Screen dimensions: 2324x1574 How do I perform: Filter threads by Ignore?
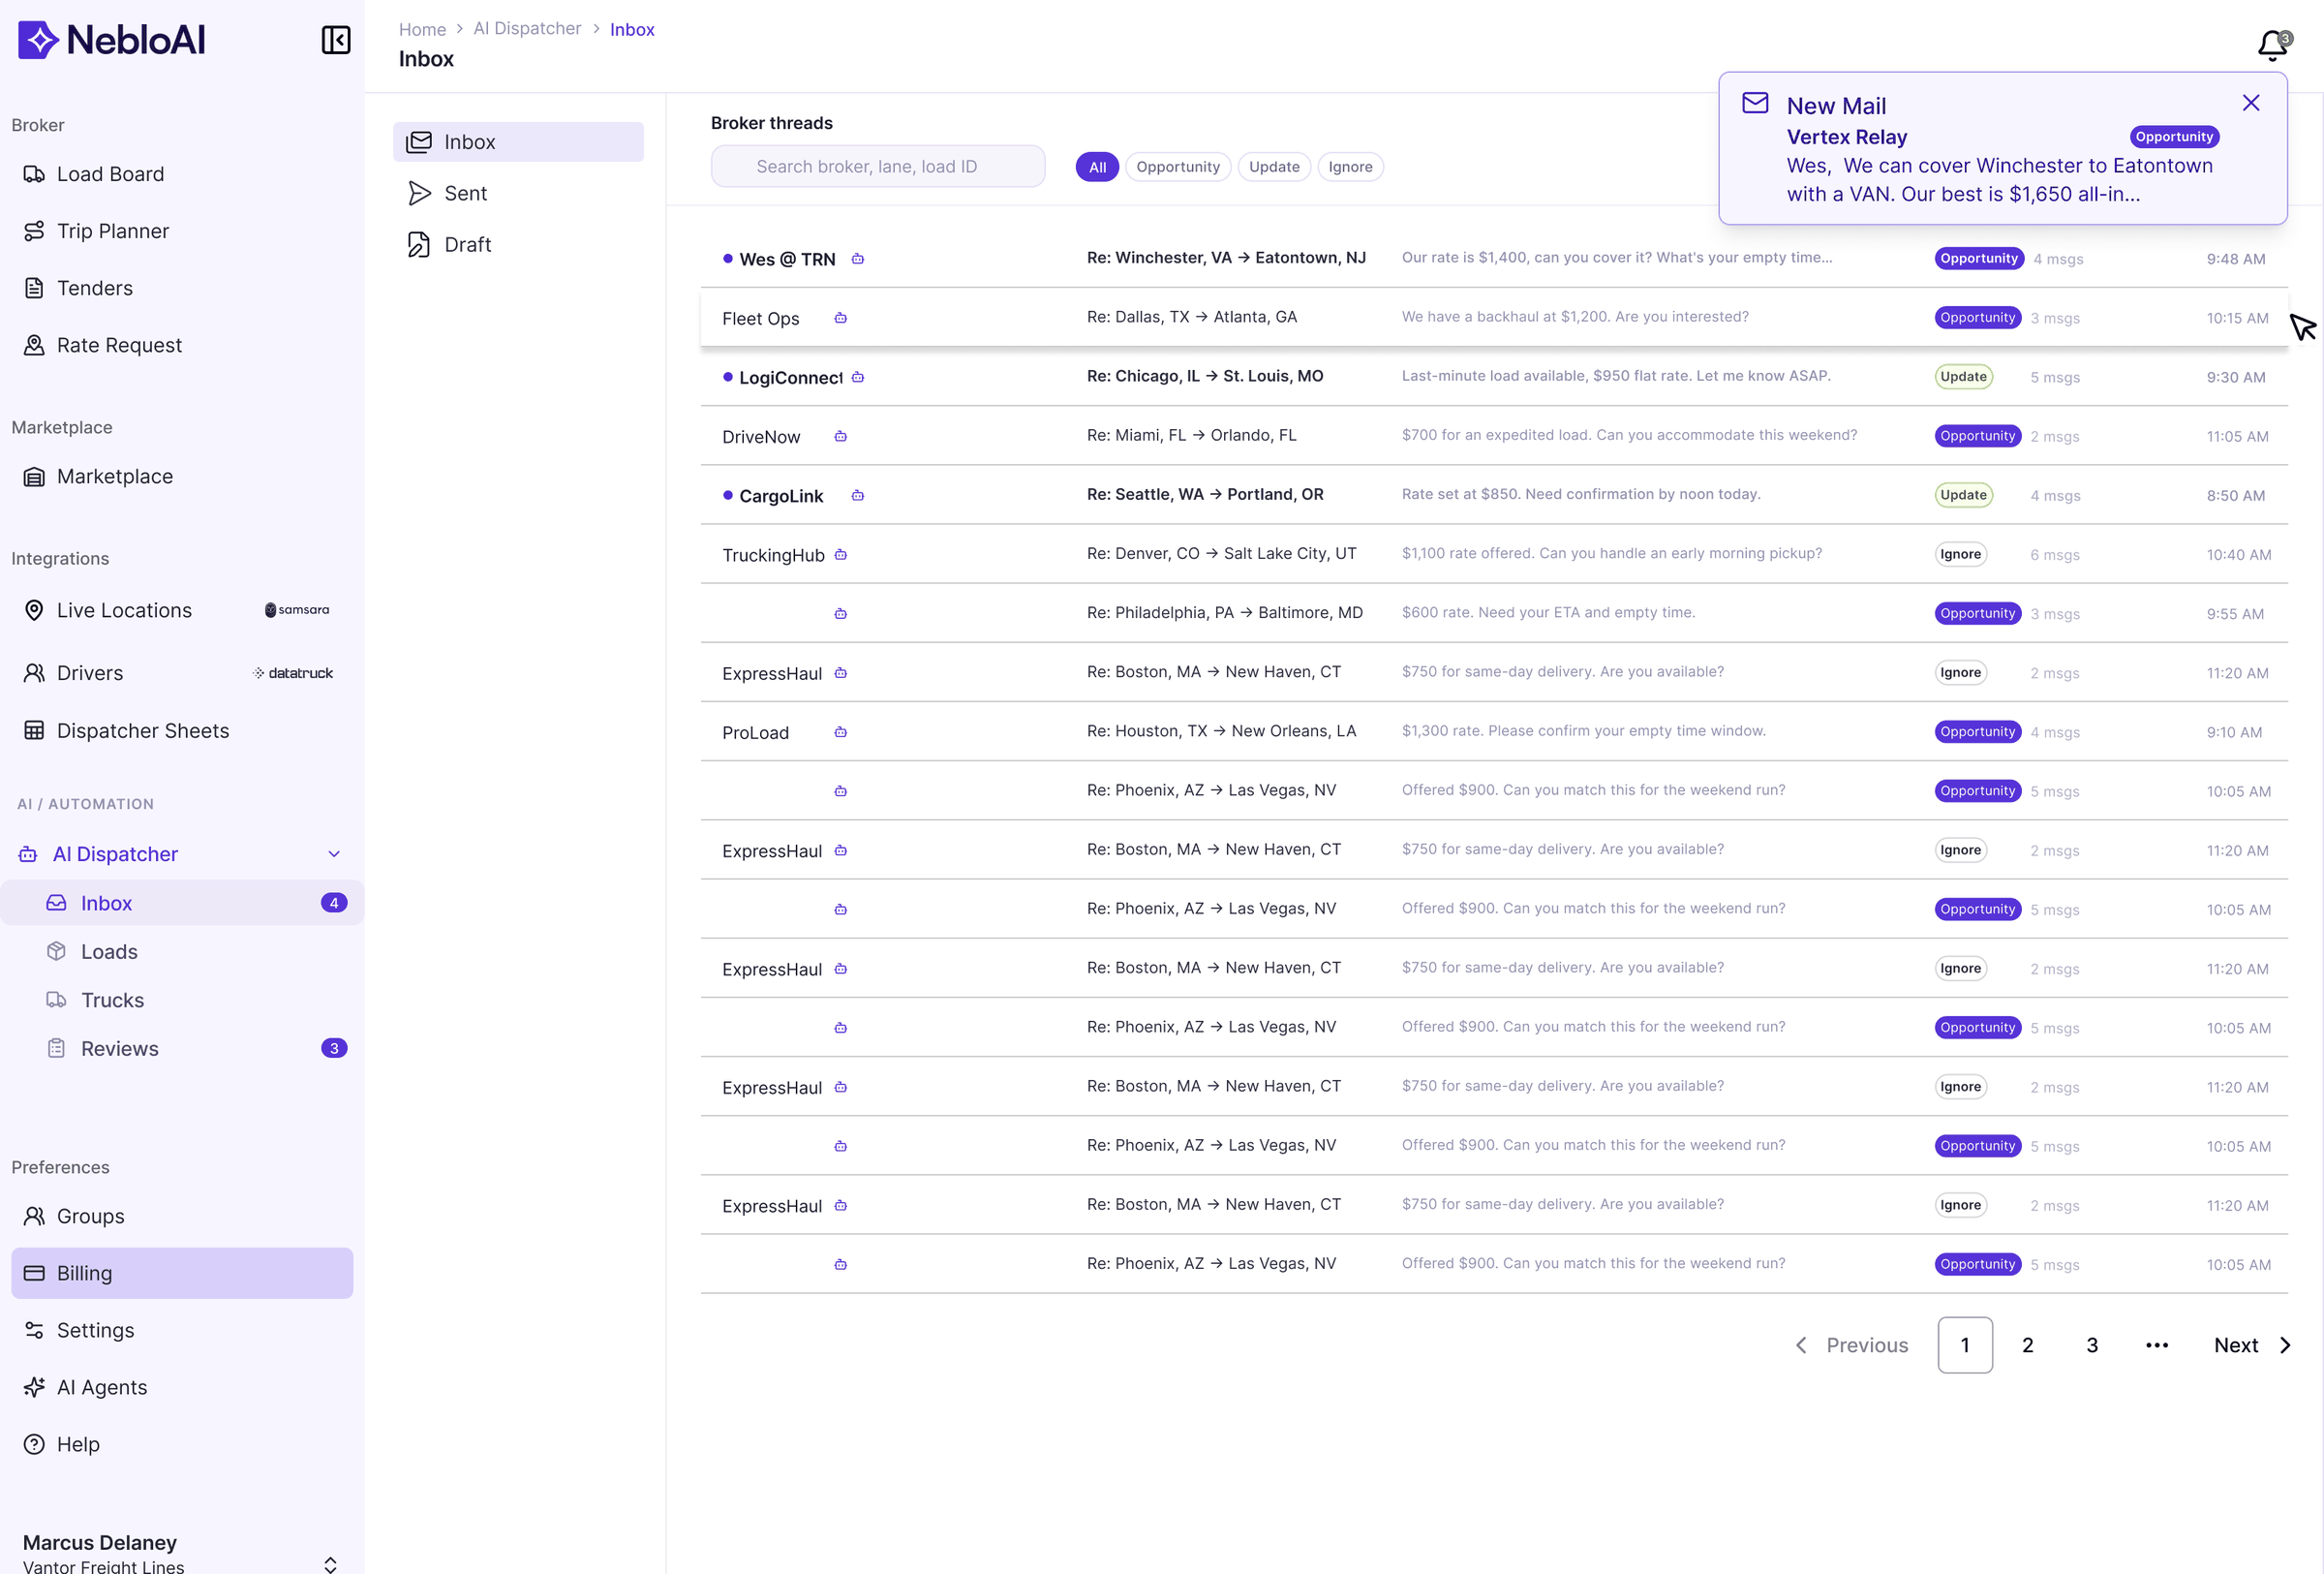[x=1350, y=167]
